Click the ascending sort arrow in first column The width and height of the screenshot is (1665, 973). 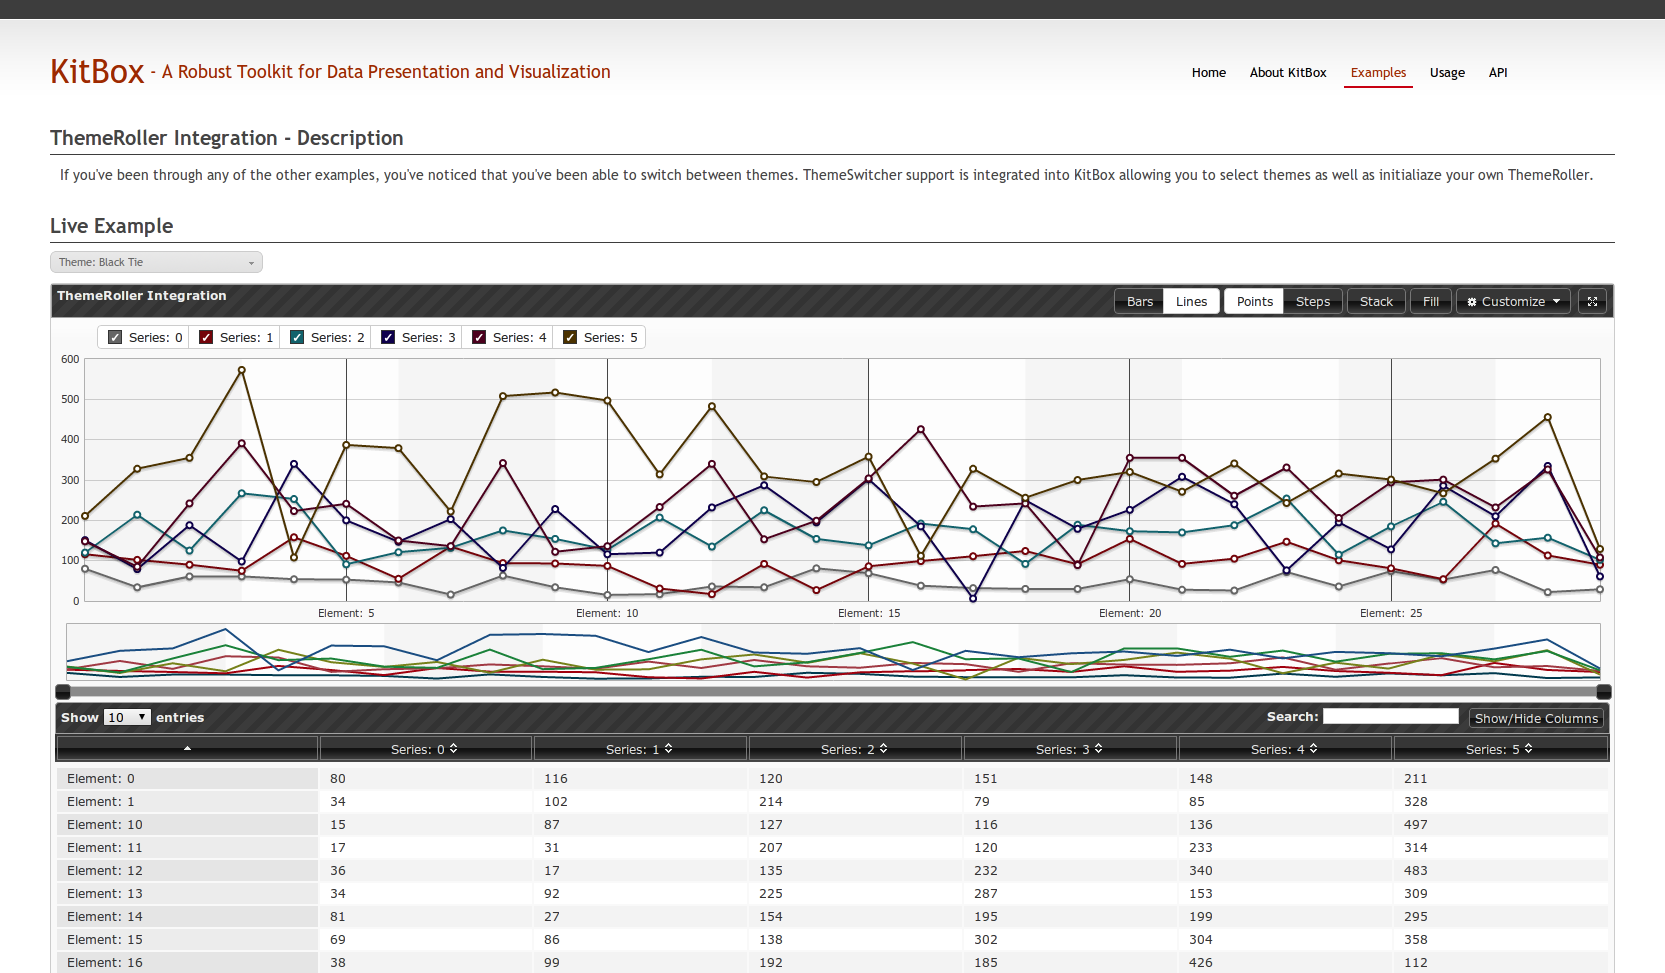pyautogui.click(x=187, y=748)
